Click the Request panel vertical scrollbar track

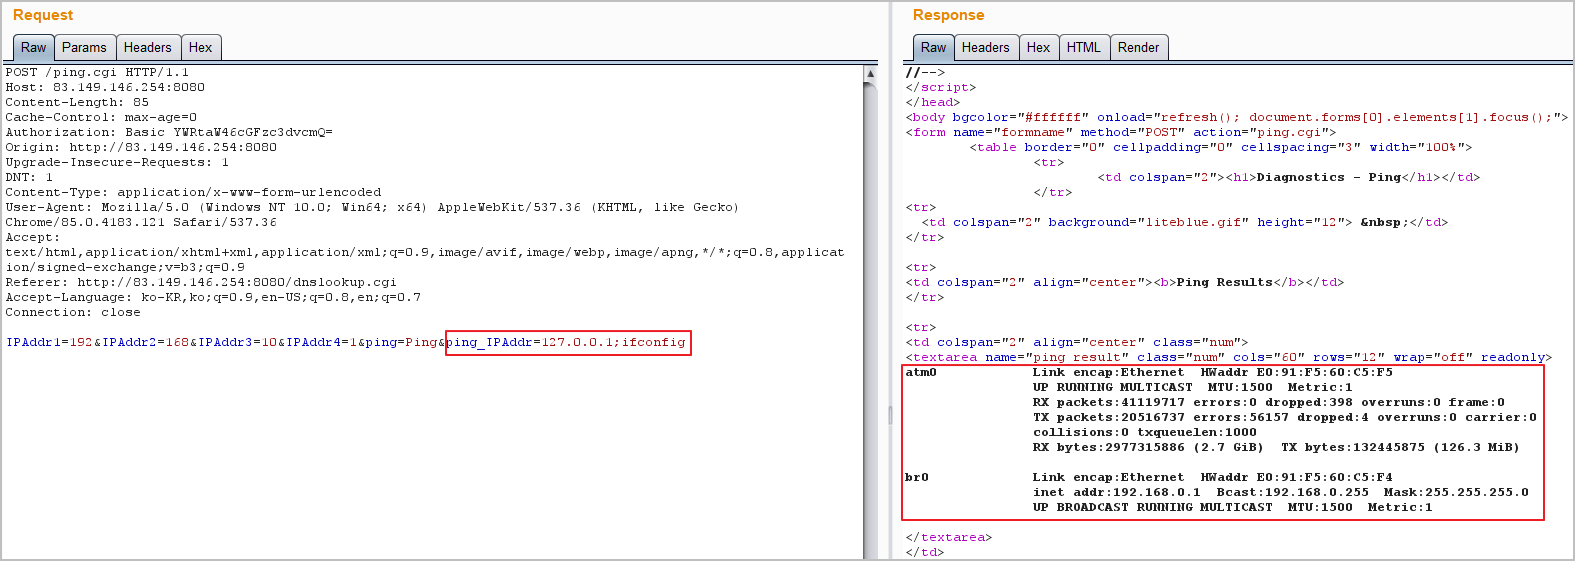870,320
